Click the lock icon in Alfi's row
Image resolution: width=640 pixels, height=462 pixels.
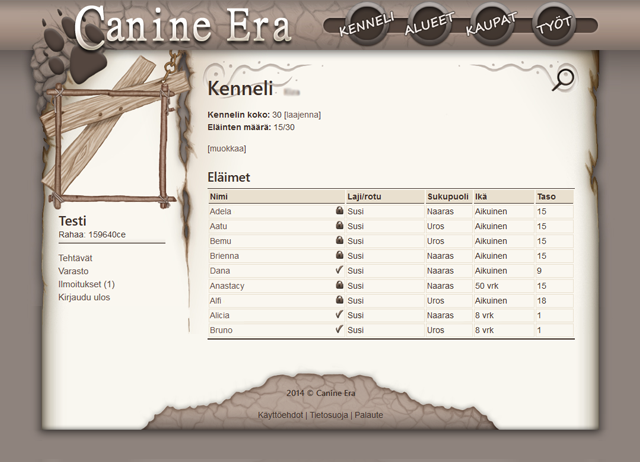[340, 300]
